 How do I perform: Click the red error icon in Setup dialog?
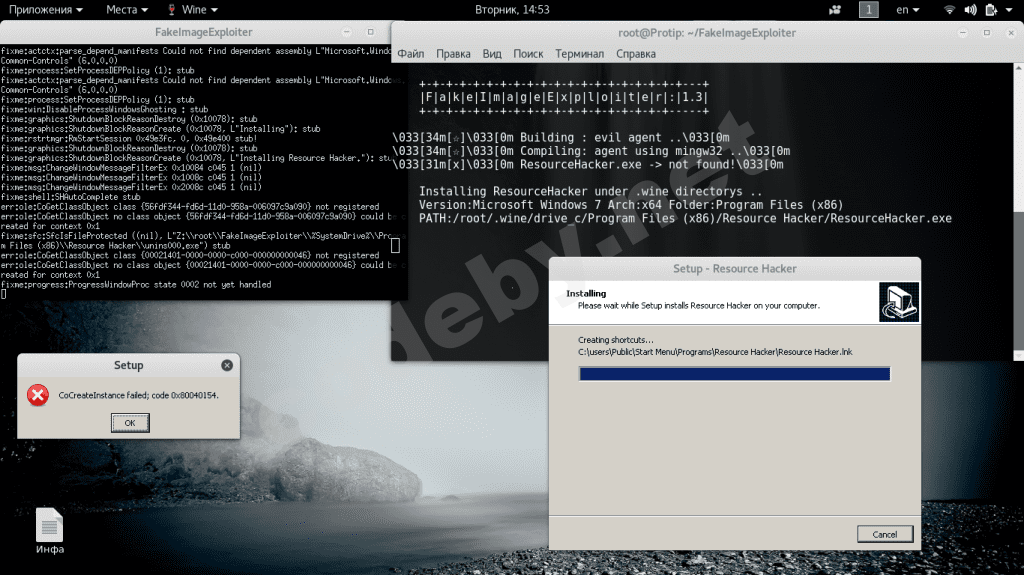tap(38, 395)
